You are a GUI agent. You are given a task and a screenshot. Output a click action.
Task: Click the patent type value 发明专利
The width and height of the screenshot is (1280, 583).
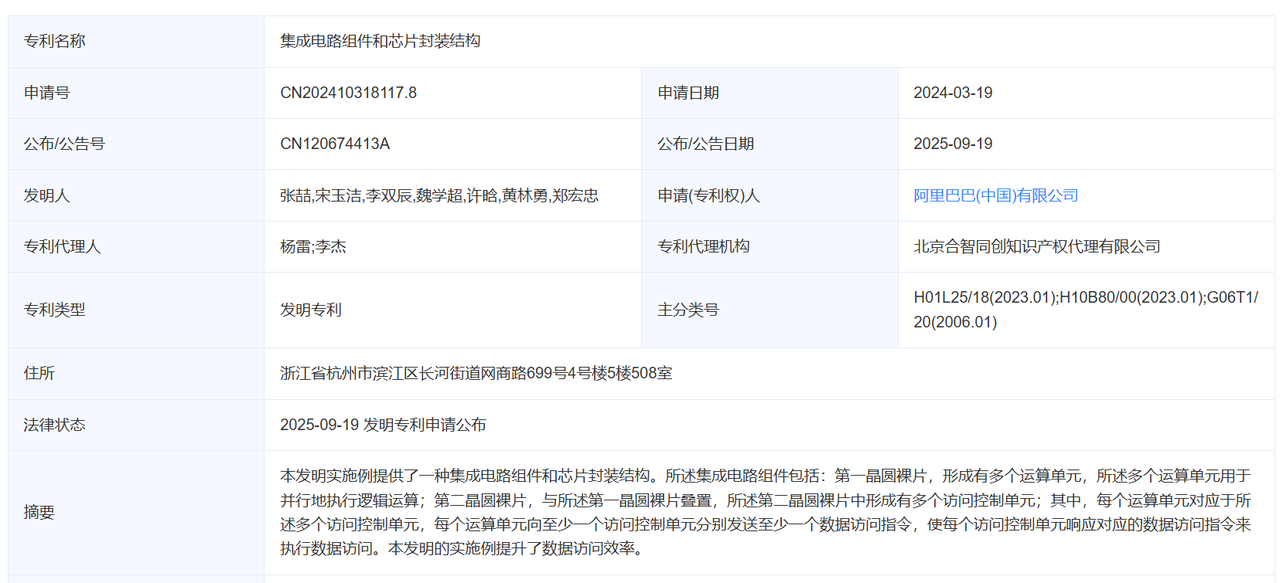311,309
